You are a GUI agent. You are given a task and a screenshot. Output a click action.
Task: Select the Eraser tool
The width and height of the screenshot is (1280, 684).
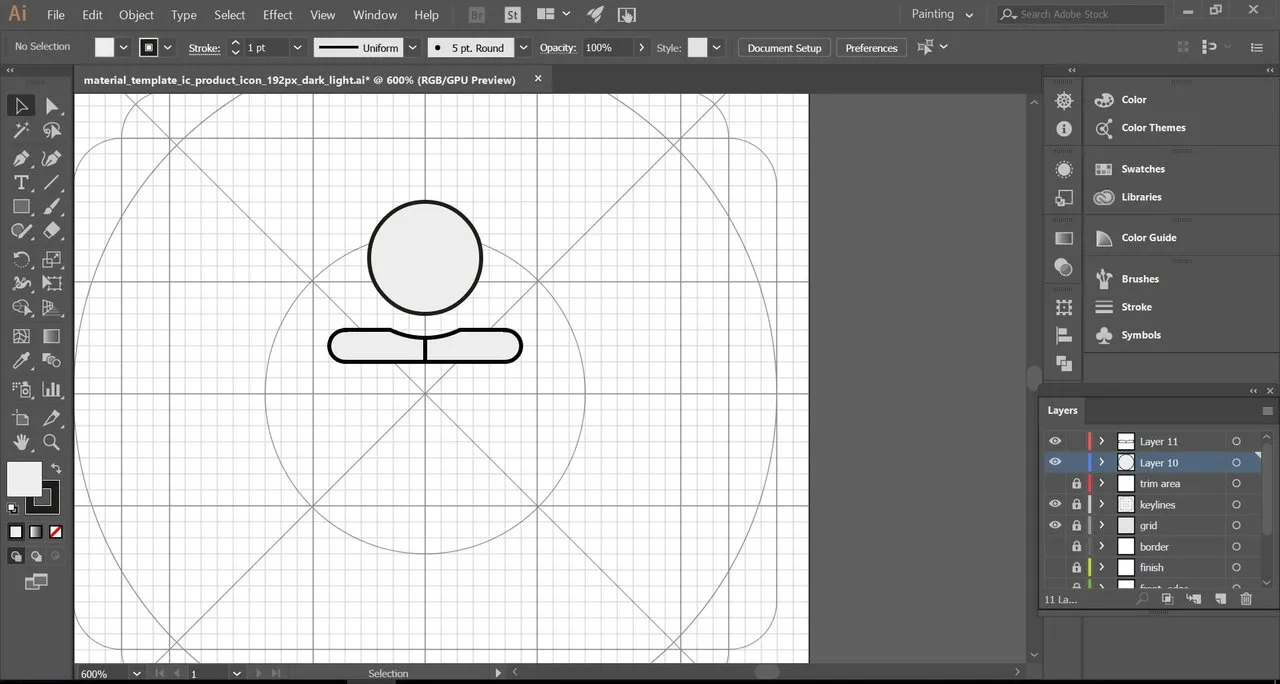(52, 231)
